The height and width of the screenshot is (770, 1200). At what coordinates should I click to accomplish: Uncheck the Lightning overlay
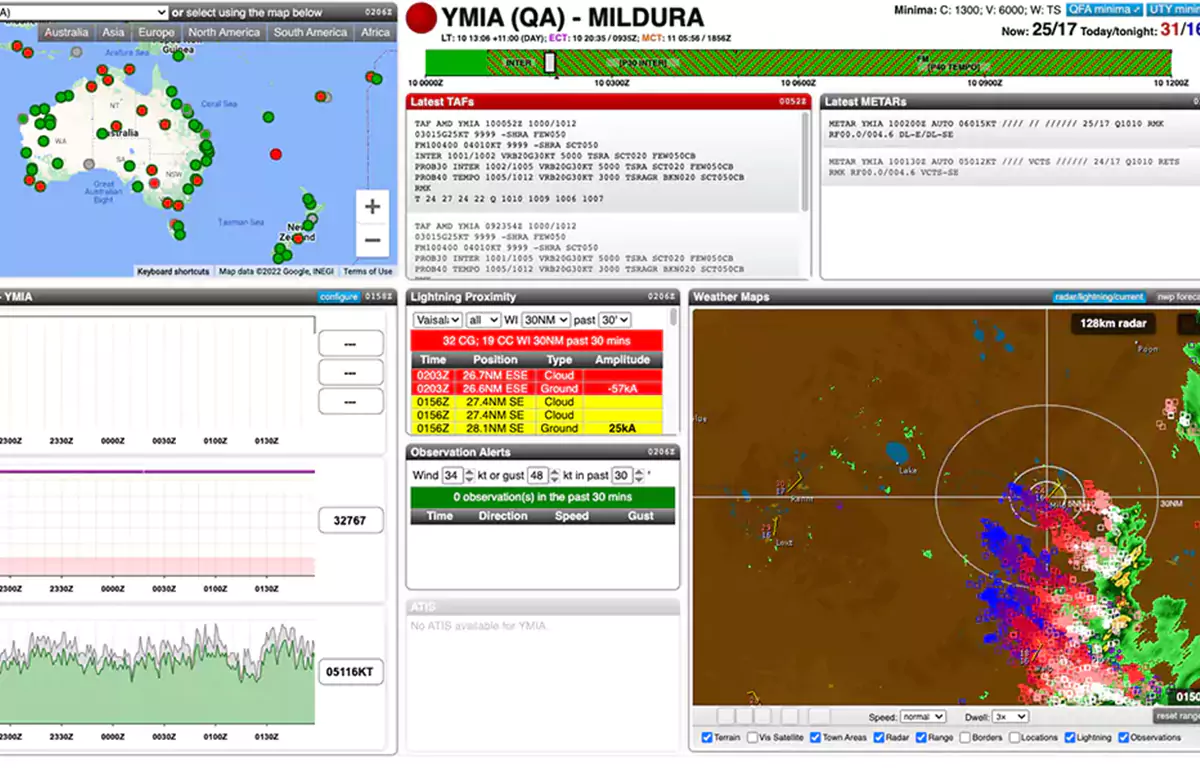coord(1070,738)
